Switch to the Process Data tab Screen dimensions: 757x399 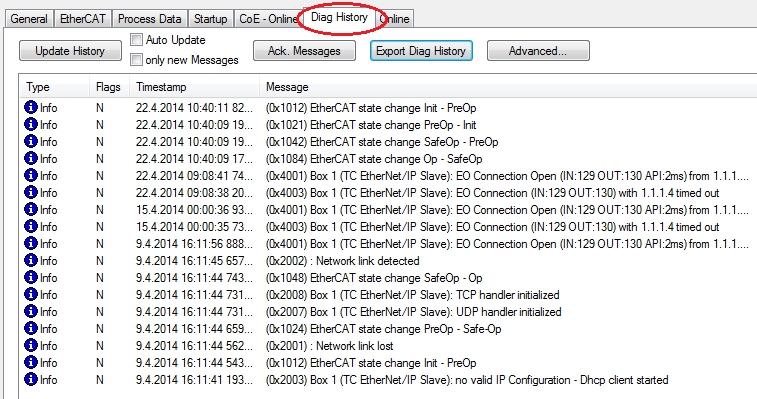[x=150, y=19]
